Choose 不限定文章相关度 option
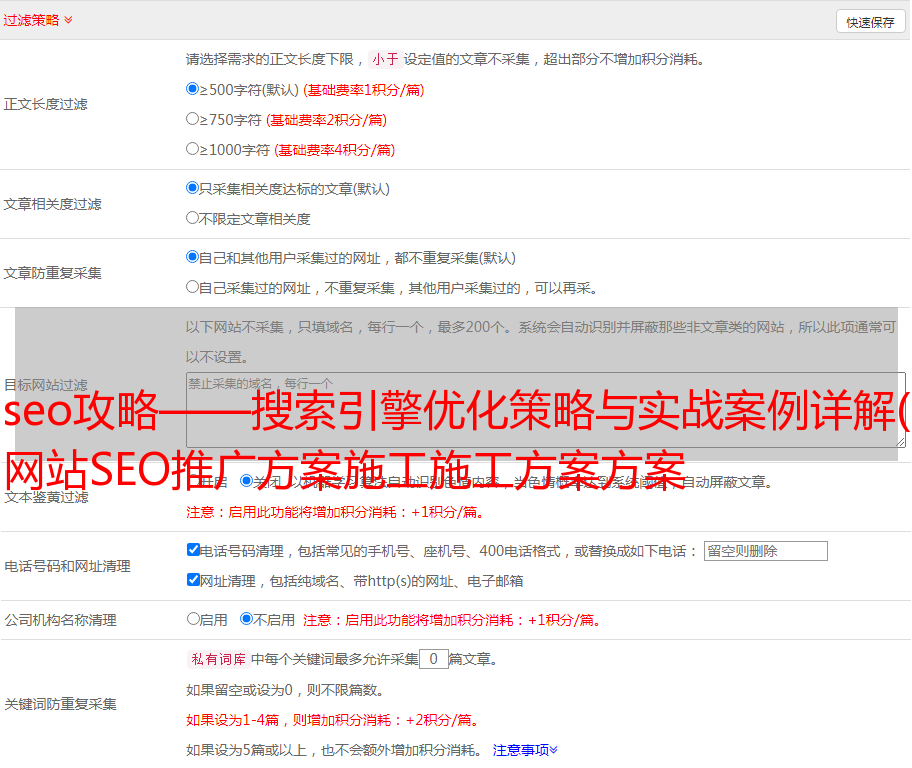912x768 pixels. point(193,218)
